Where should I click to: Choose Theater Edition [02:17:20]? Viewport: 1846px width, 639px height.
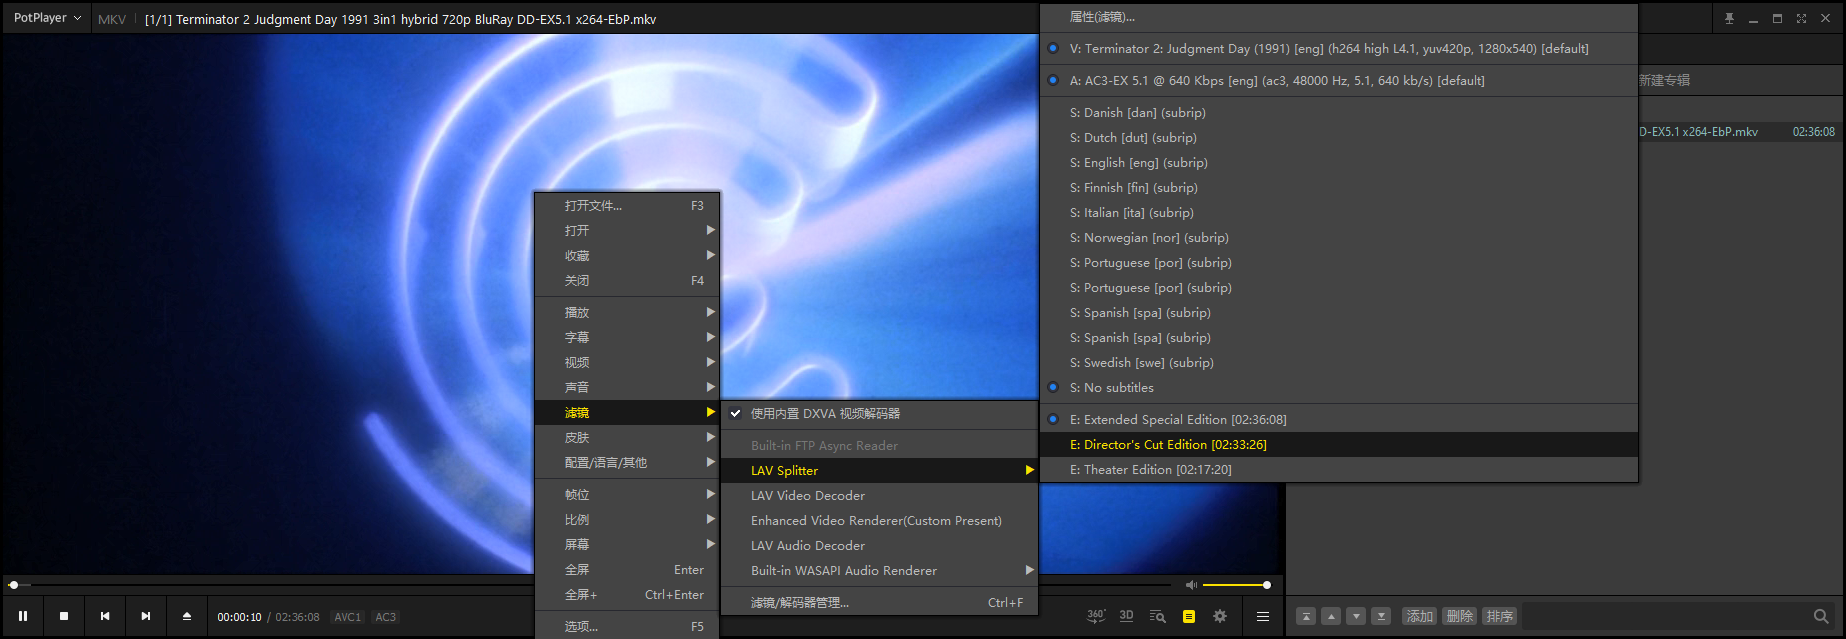pos(1150,470)
